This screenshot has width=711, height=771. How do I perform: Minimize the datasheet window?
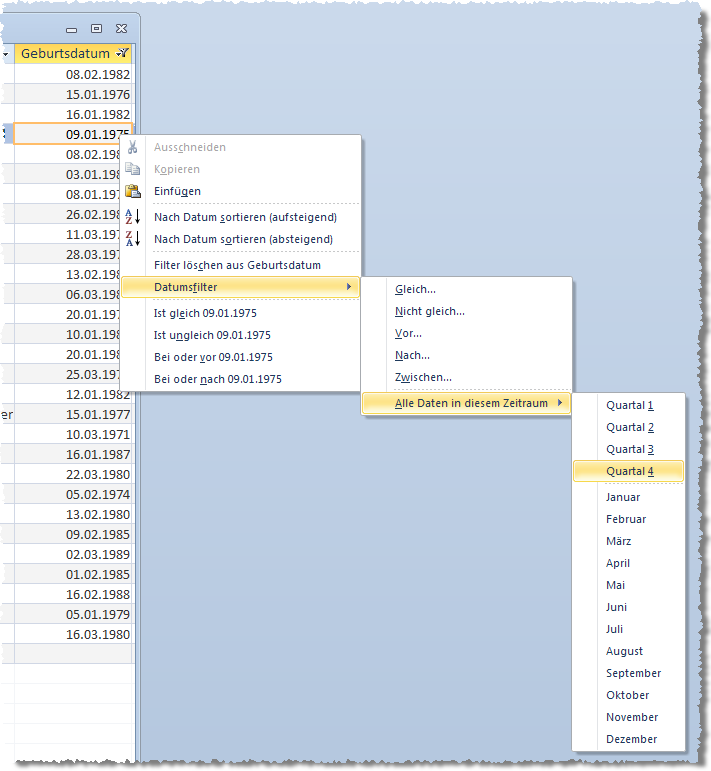pos(72,30)
